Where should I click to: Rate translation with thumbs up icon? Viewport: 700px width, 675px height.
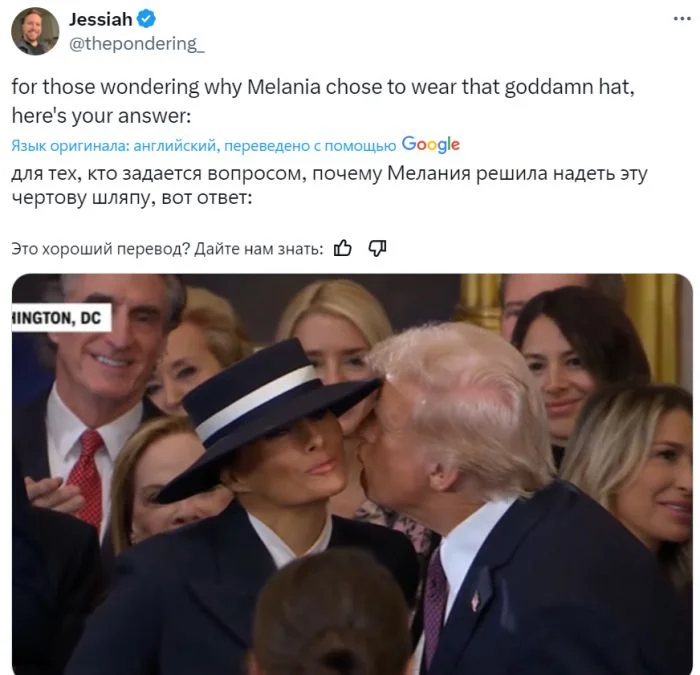[x=342, y=248]
